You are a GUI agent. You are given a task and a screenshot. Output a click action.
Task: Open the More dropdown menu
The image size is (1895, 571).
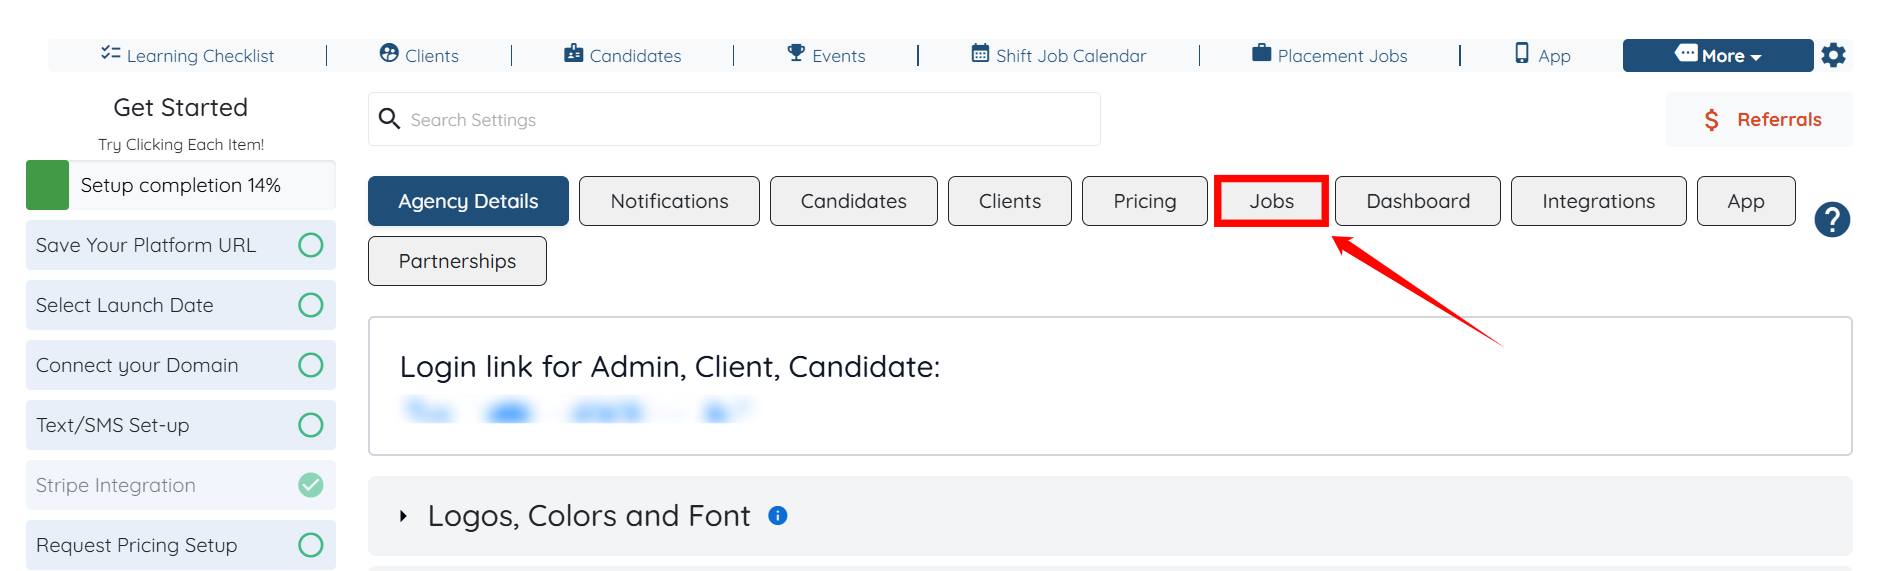coord(1717,56)
